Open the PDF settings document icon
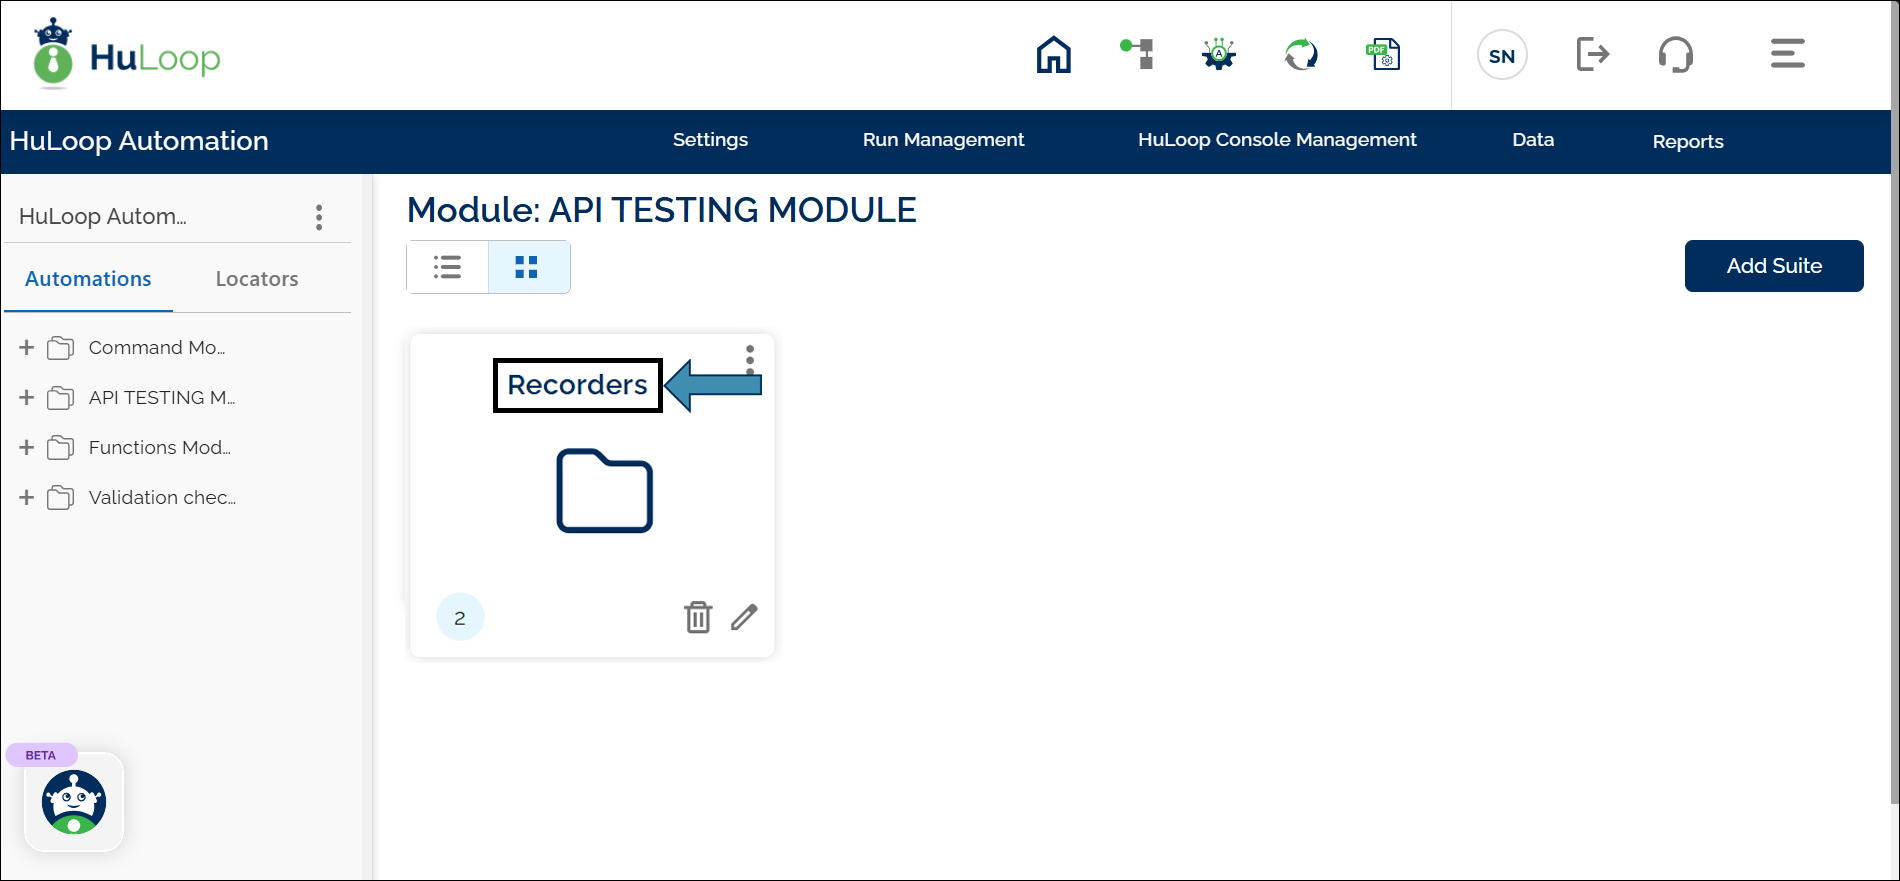This screenshot has width=1900, height=881. 1383,54
